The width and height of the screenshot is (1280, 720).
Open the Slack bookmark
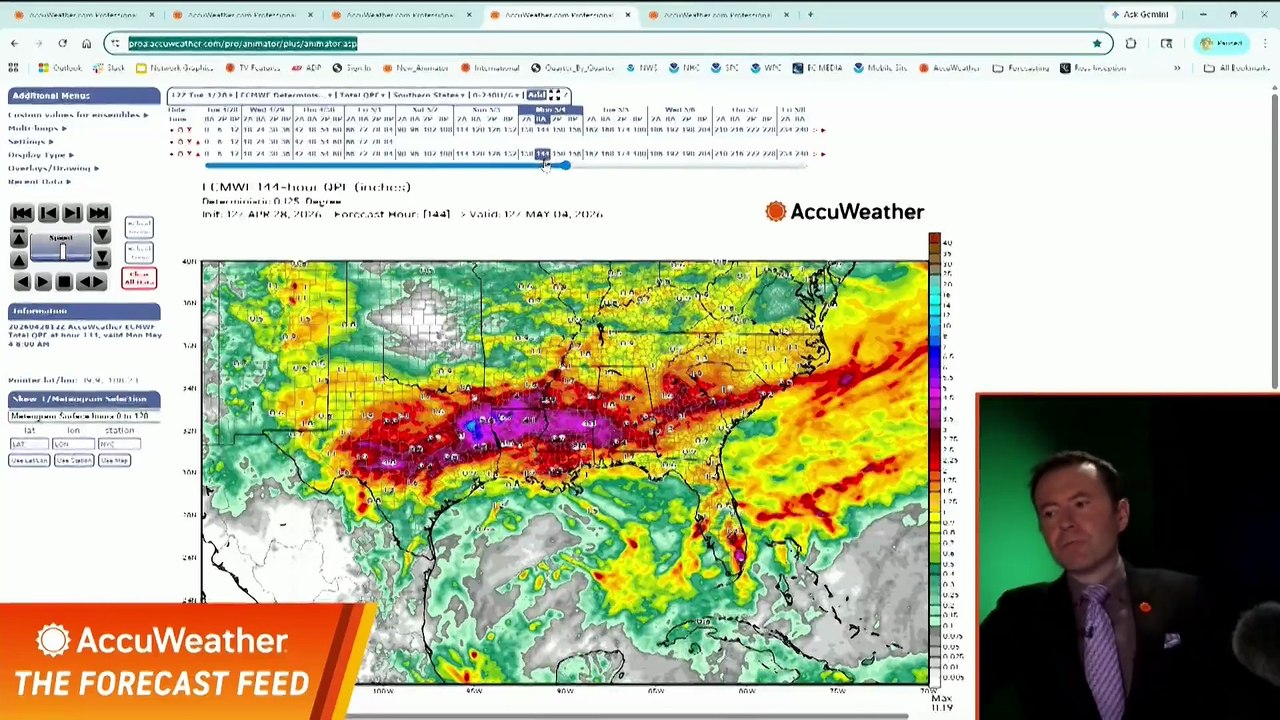pos(108,68)
